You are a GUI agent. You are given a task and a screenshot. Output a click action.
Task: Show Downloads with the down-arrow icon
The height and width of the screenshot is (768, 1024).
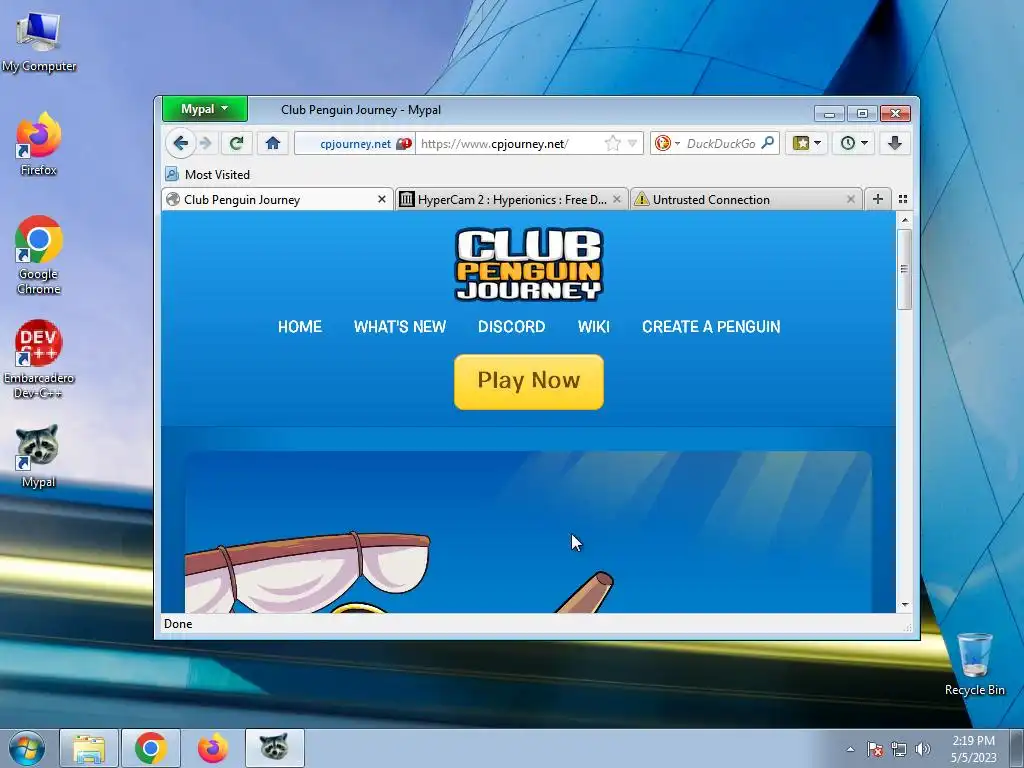895,143
